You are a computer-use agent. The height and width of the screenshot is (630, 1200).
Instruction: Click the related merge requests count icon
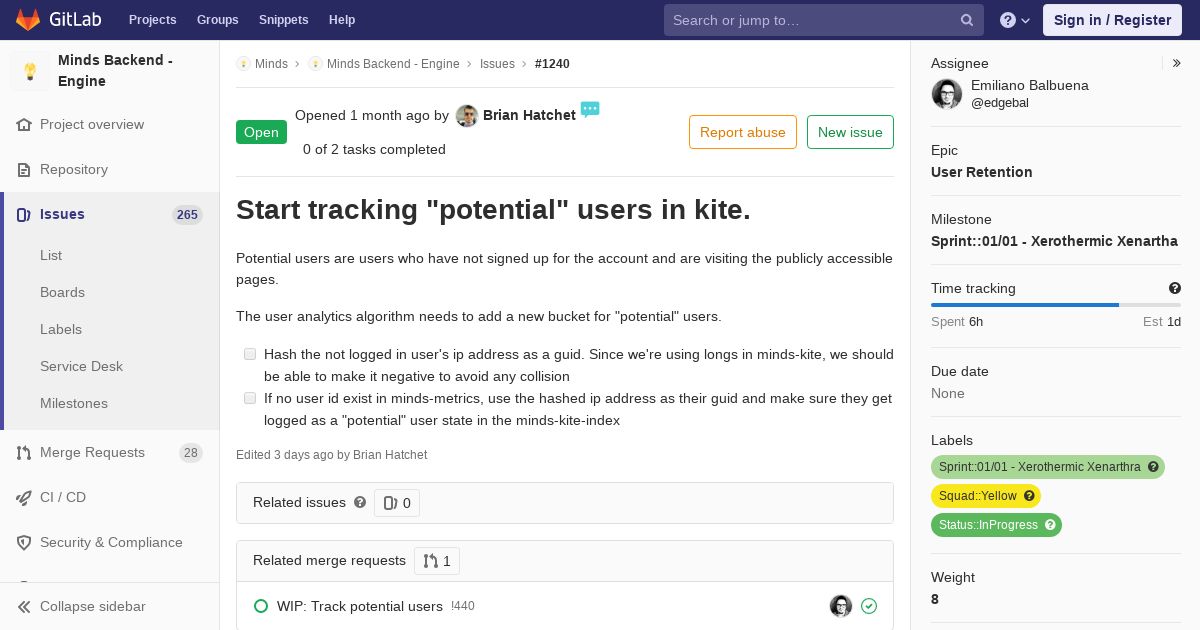tap(430, 561)
